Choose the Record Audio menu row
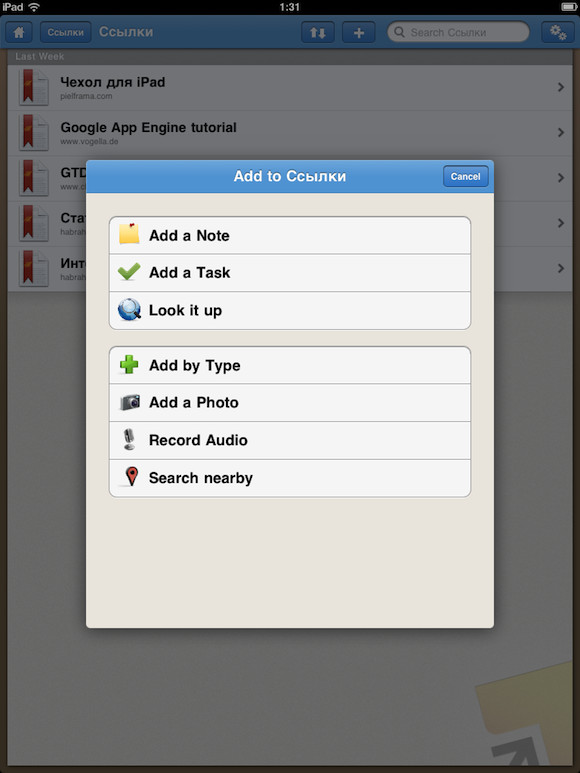The height and width of the screenshot is (773, 580). pos(290,440)
